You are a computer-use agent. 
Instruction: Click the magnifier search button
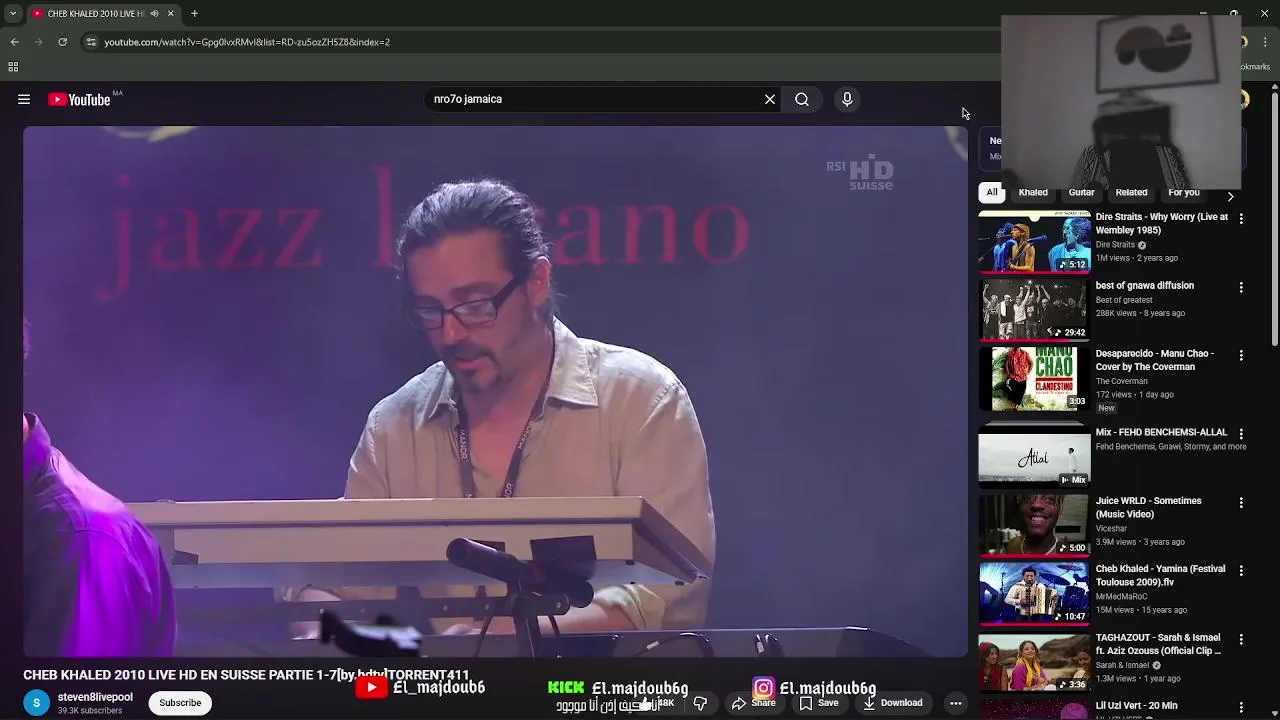802,99
